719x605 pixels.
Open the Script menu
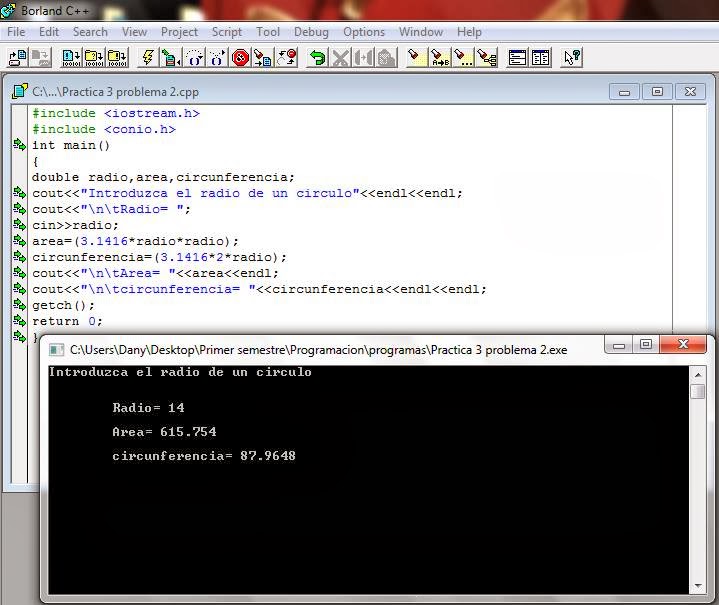tap(227, 32)
